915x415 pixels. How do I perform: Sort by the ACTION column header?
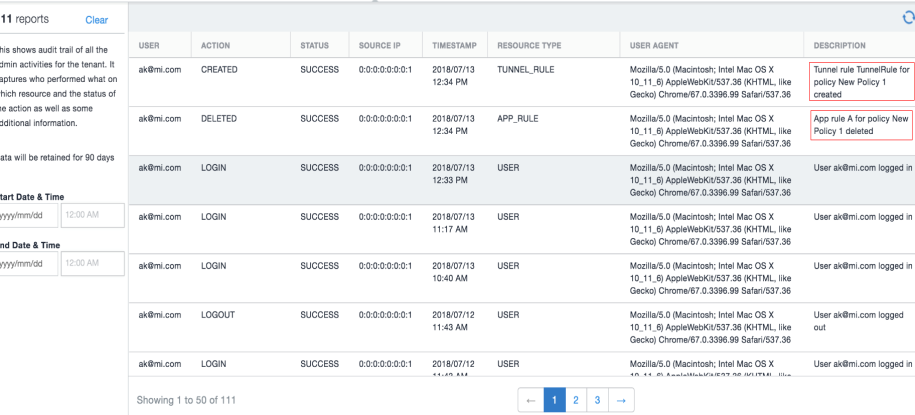tap(215, 46)
